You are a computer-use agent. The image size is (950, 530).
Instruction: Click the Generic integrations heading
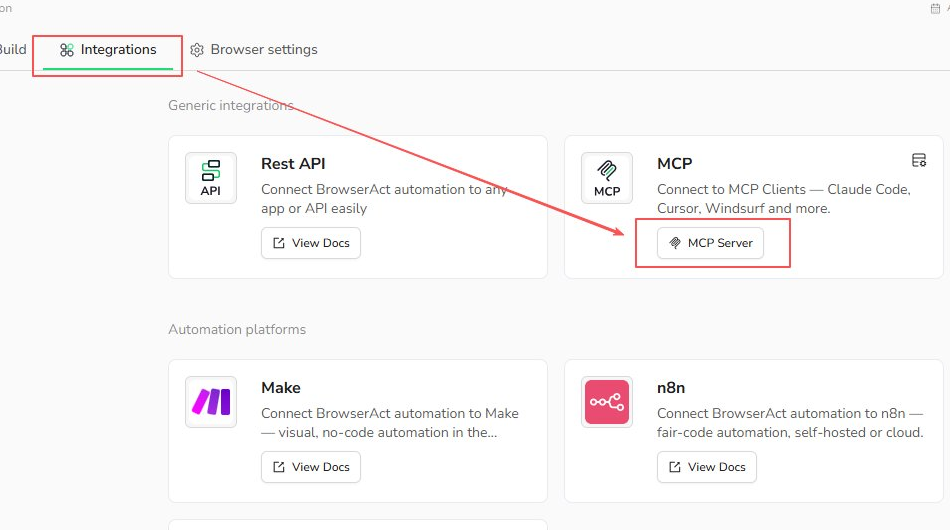(231, 105)
